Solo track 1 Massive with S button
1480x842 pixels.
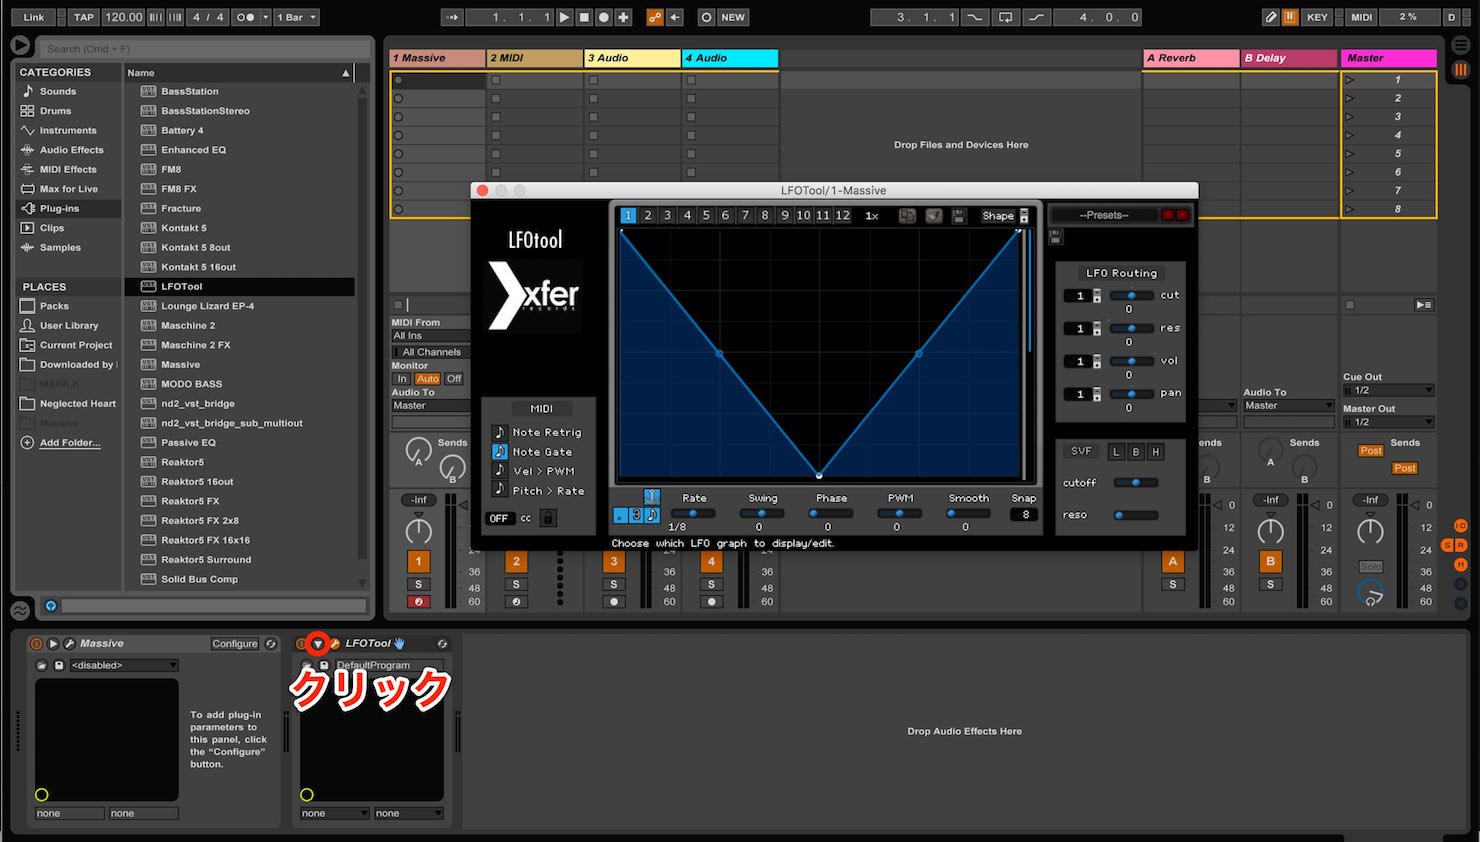(419, 584)
